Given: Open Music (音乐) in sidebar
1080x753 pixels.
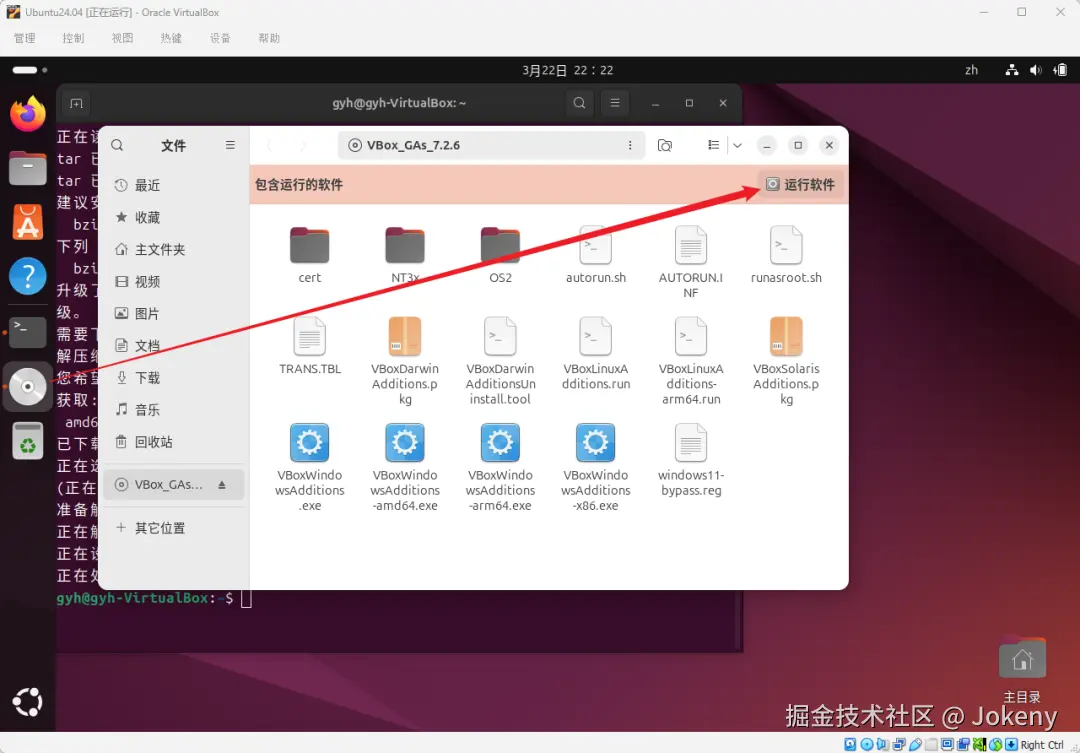Looking at the screenshot, I should (174, 410).
